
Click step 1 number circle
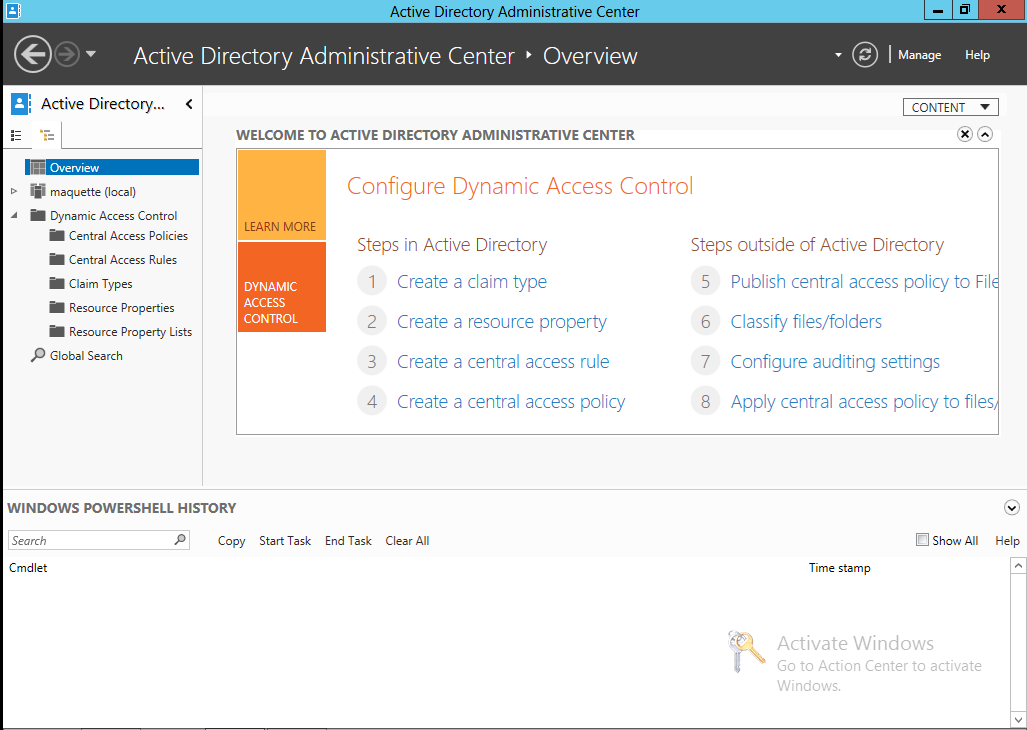(x=372, y=282)
